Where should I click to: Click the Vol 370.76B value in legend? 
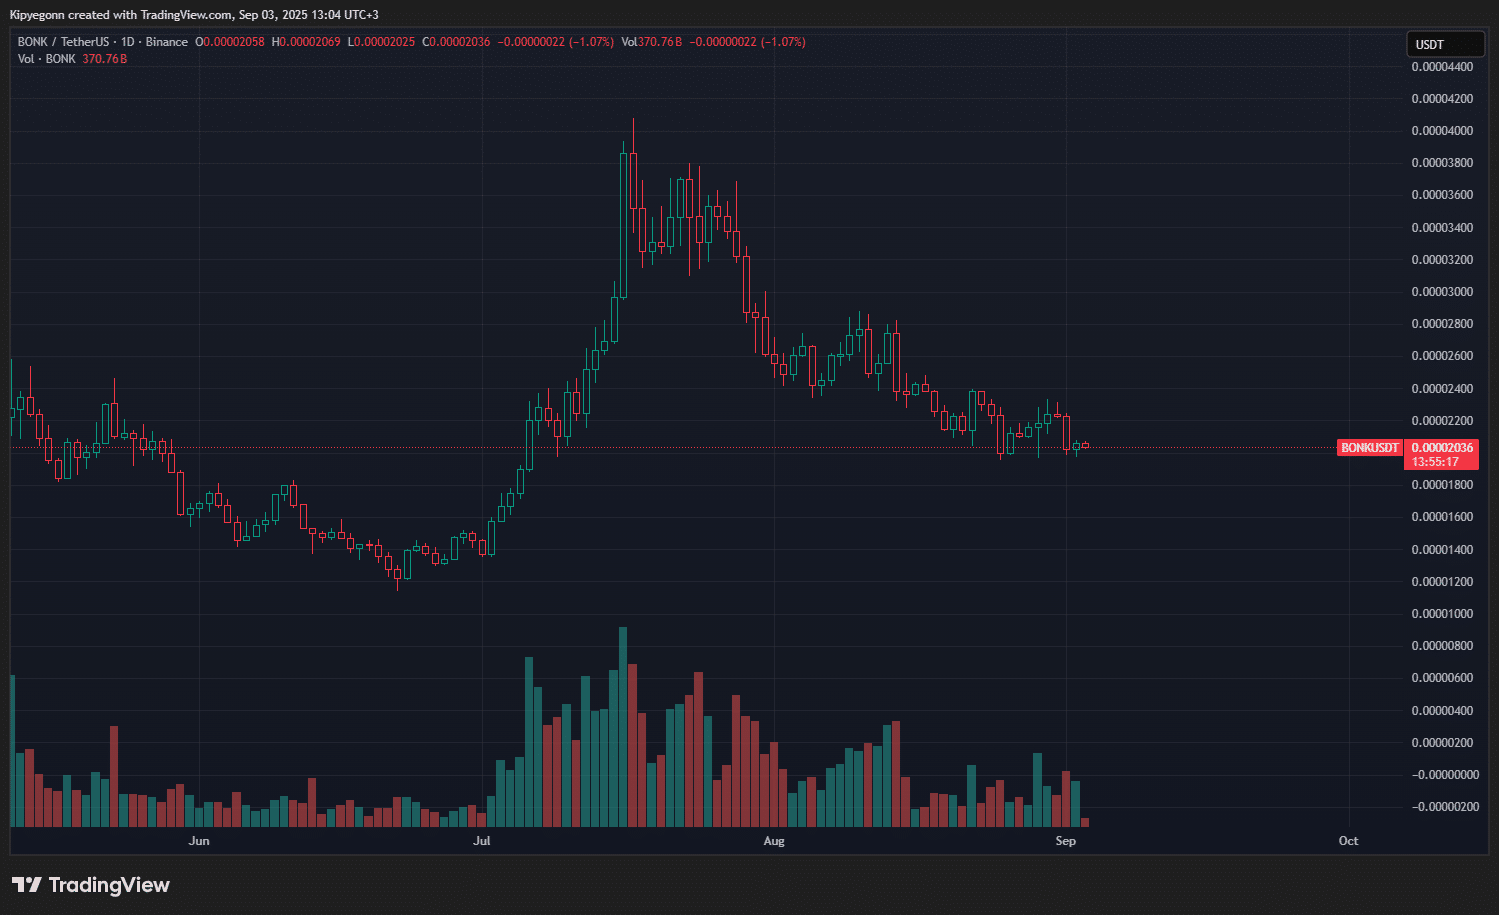[651, 42]
